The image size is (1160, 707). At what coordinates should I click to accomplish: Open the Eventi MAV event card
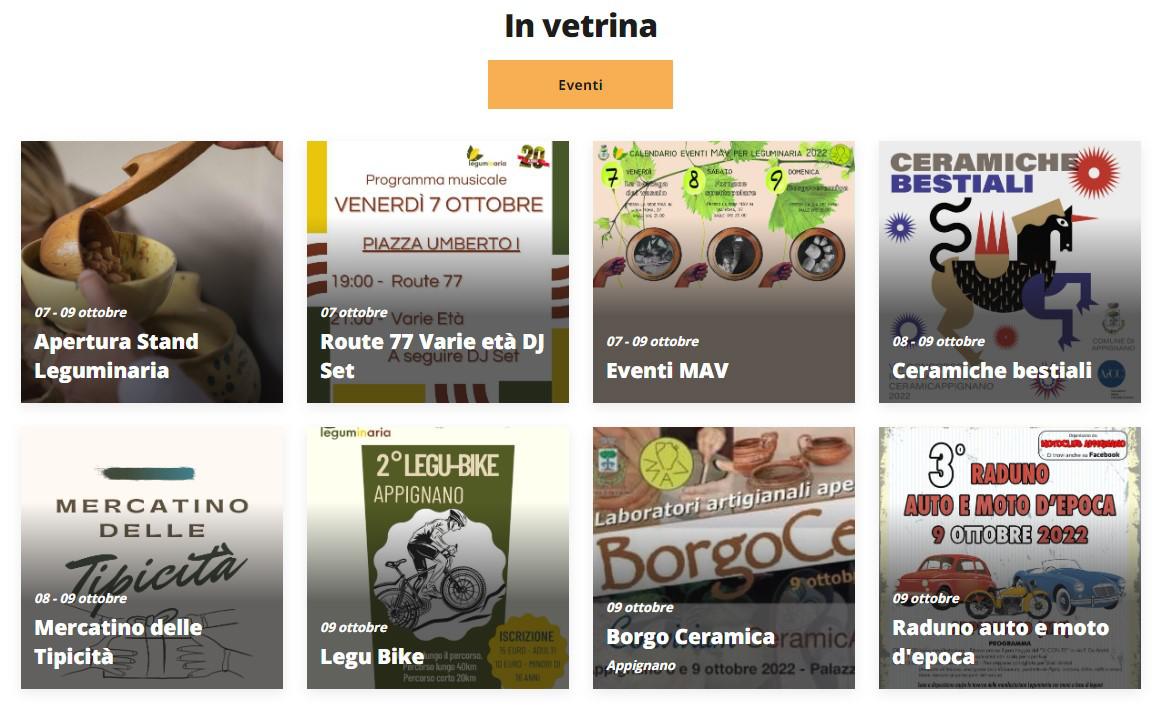(724, 271)
